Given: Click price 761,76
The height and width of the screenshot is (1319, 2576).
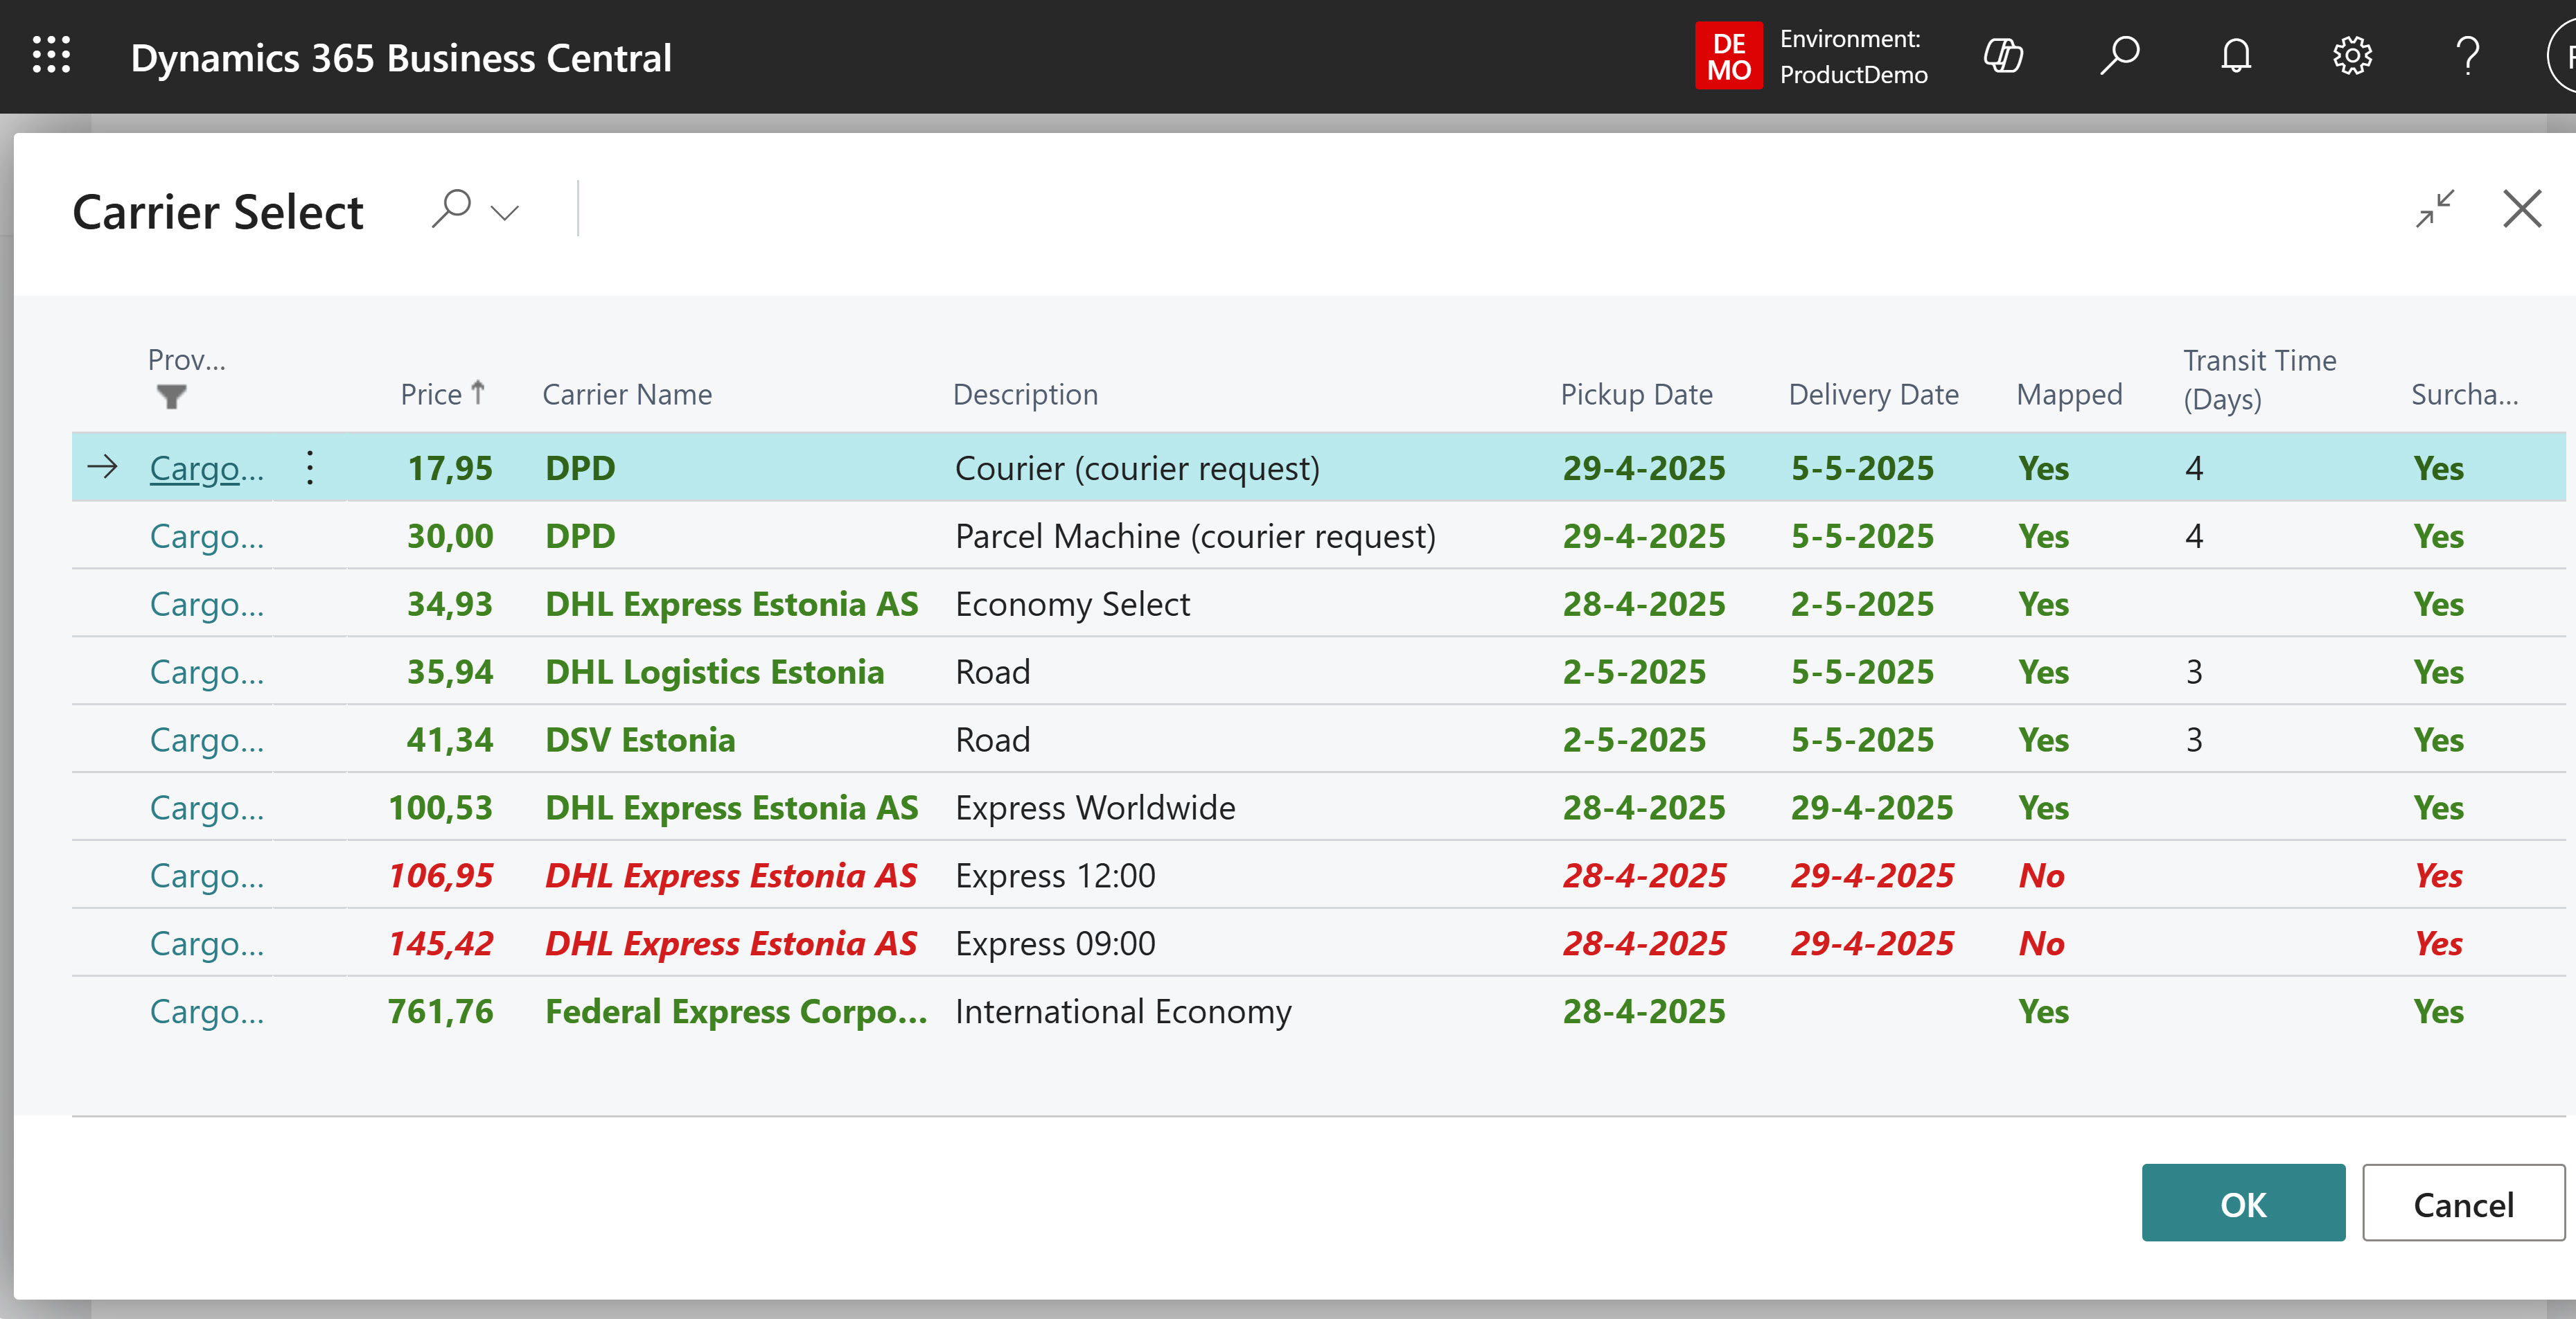Looking at the screenshot, I should tap(441, 1012).
